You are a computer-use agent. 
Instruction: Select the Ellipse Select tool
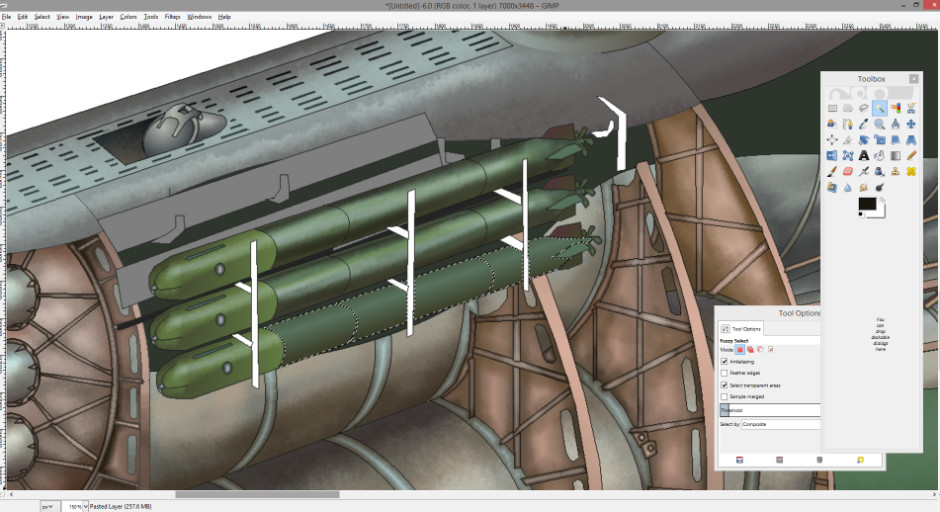click(848, 109)
